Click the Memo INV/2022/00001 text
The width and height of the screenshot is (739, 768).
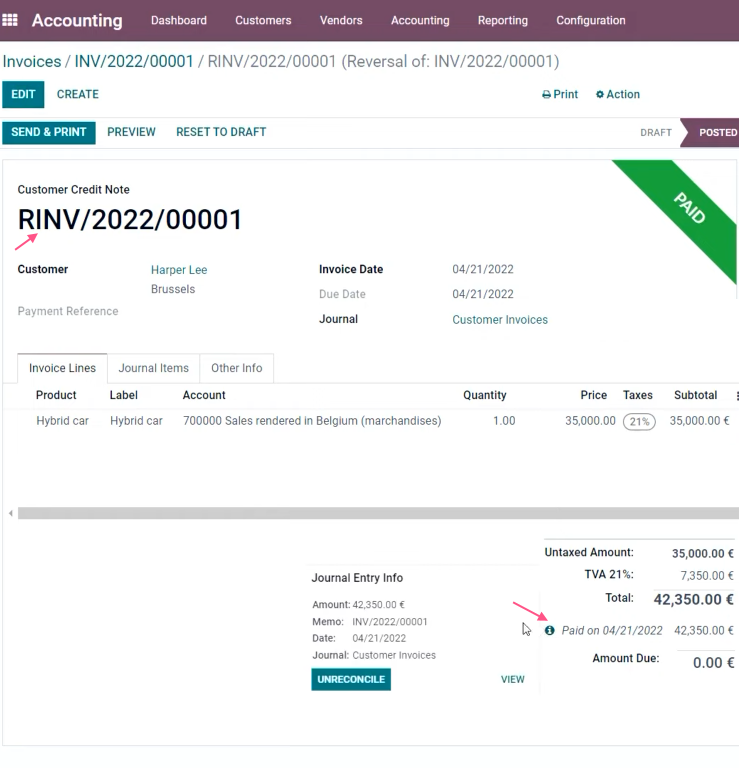[x=390, y=622]
